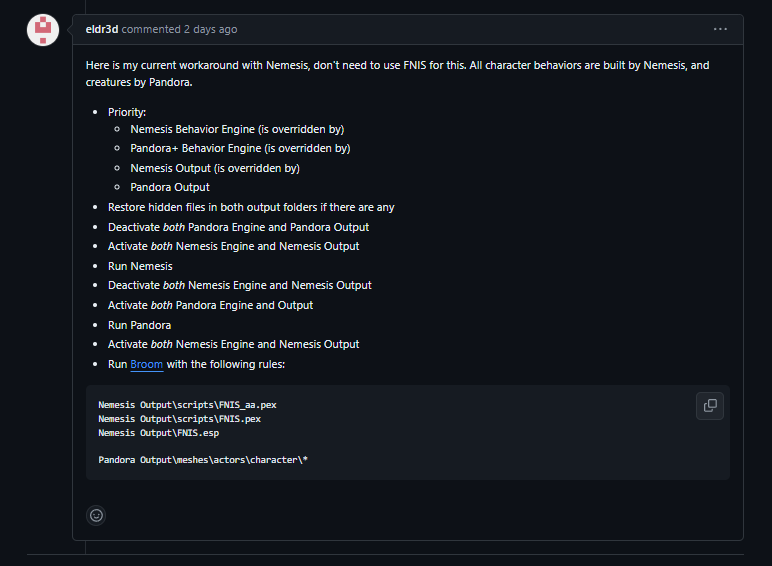Click the scripts\FNIS.pex code line
The width and height of the screenshot is (772, 566).
click(x=180, y=418)
